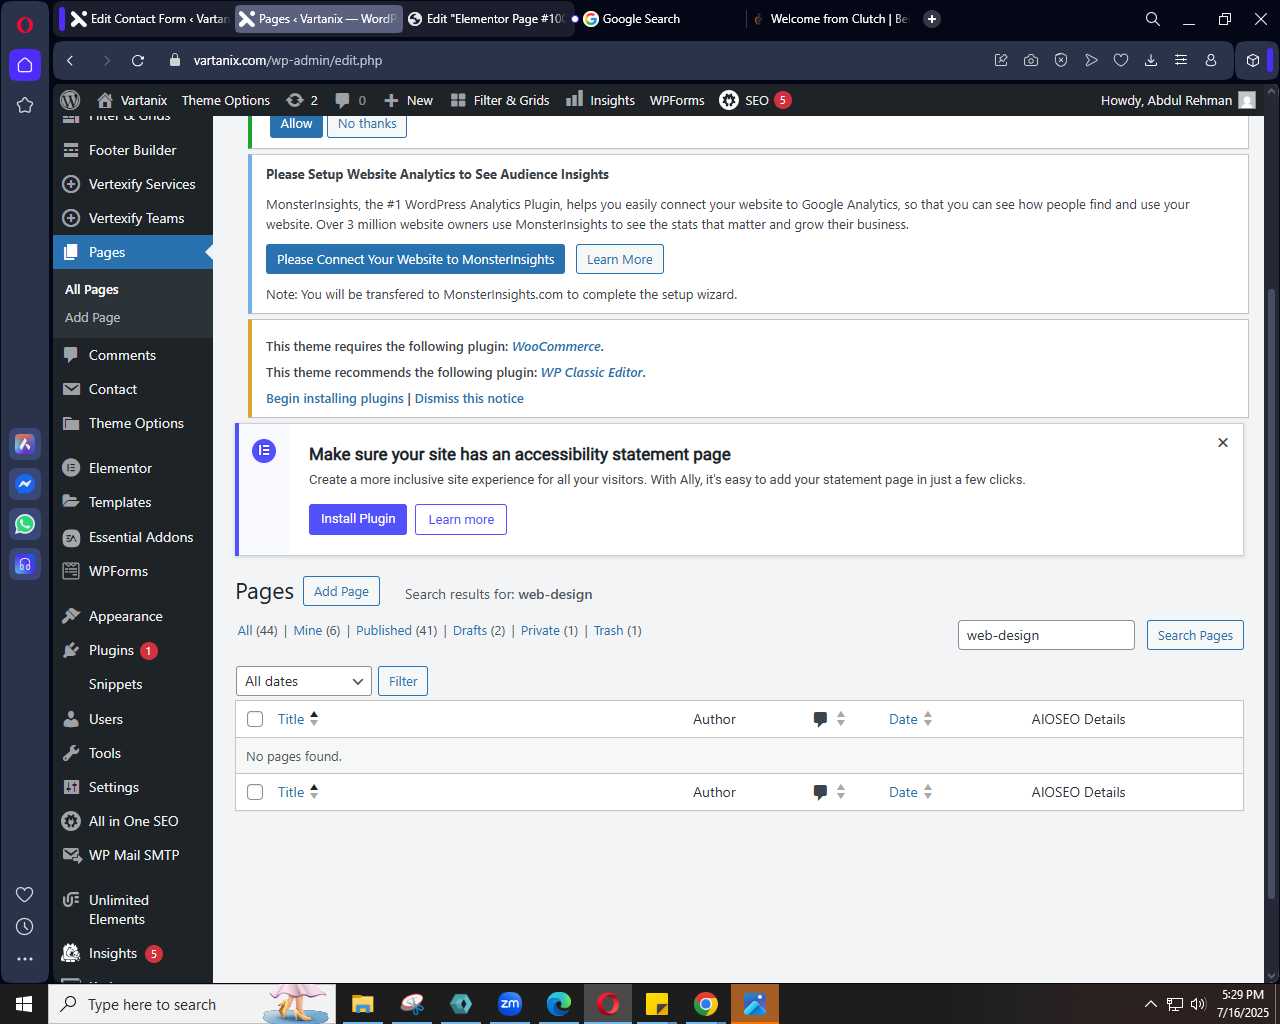Open the New content menu

click(x=408, y=100)
